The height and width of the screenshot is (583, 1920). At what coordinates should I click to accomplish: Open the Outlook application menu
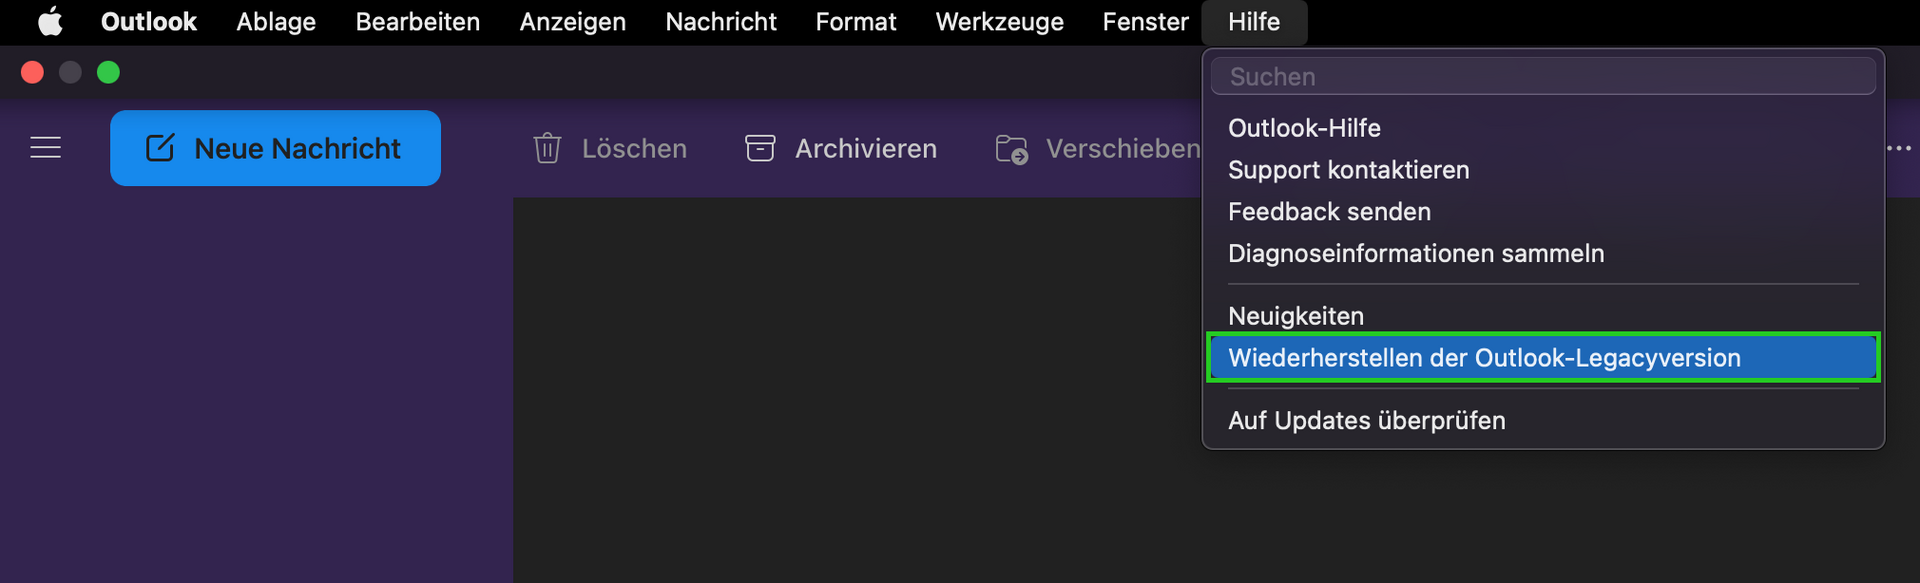tap(149, 21)
